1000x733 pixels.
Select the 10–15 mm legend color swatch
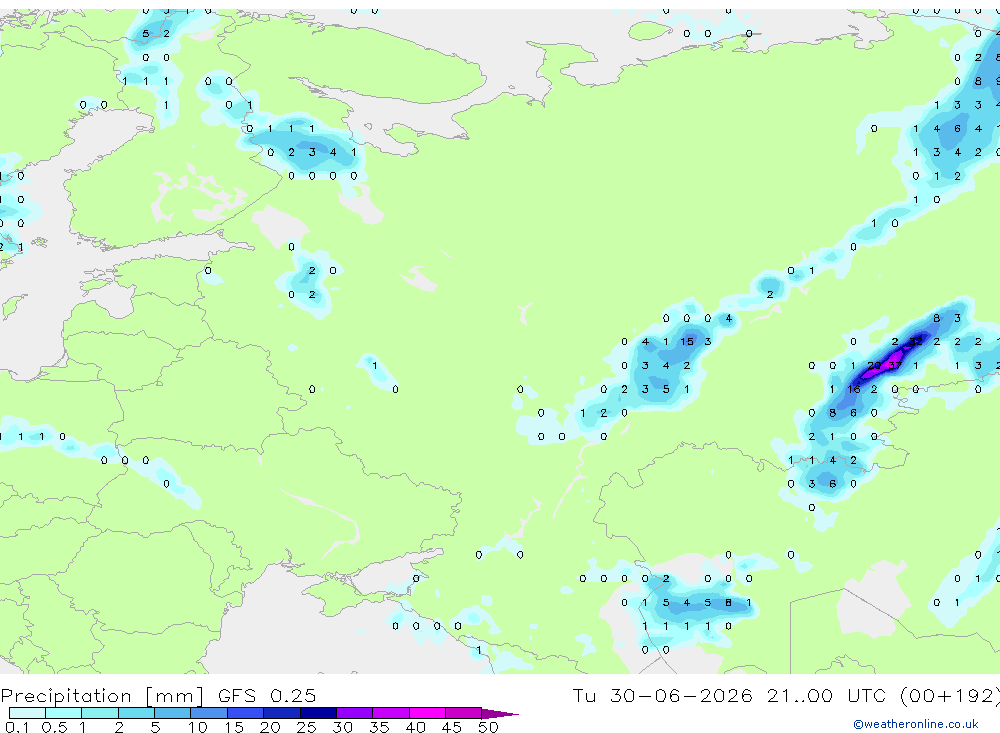[x=209, y=713]
